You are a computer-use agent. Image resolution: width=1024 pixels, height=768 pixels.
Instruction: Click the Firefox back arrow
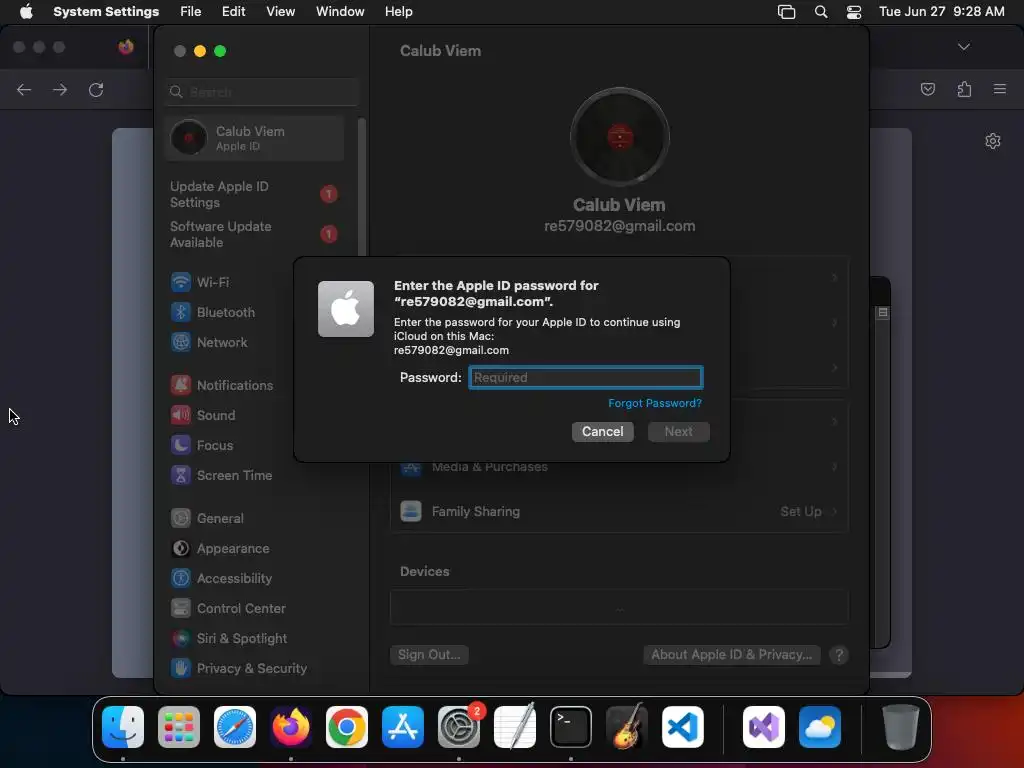pyautogui.click(x=24, y=89)
